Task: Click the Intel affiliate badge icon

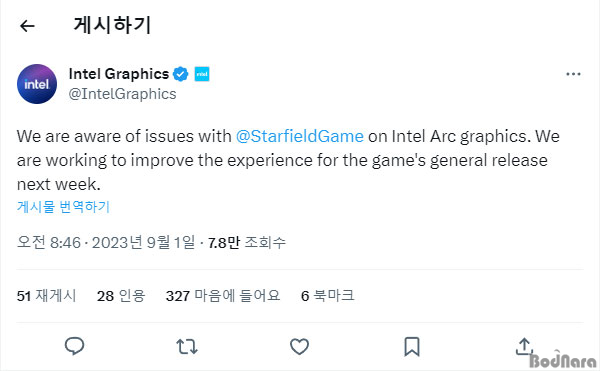Action: 202,74
